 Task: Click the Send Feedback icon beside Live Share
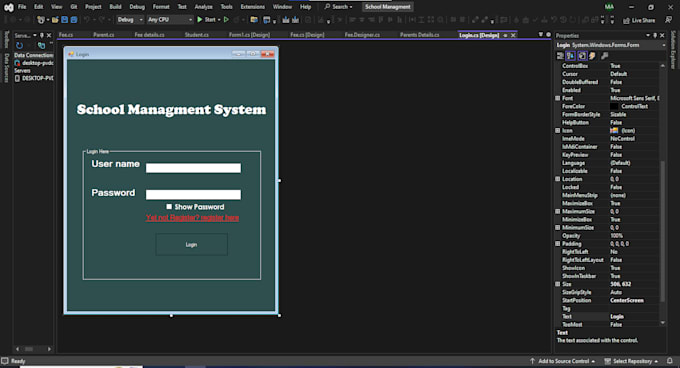pos(668,20)
